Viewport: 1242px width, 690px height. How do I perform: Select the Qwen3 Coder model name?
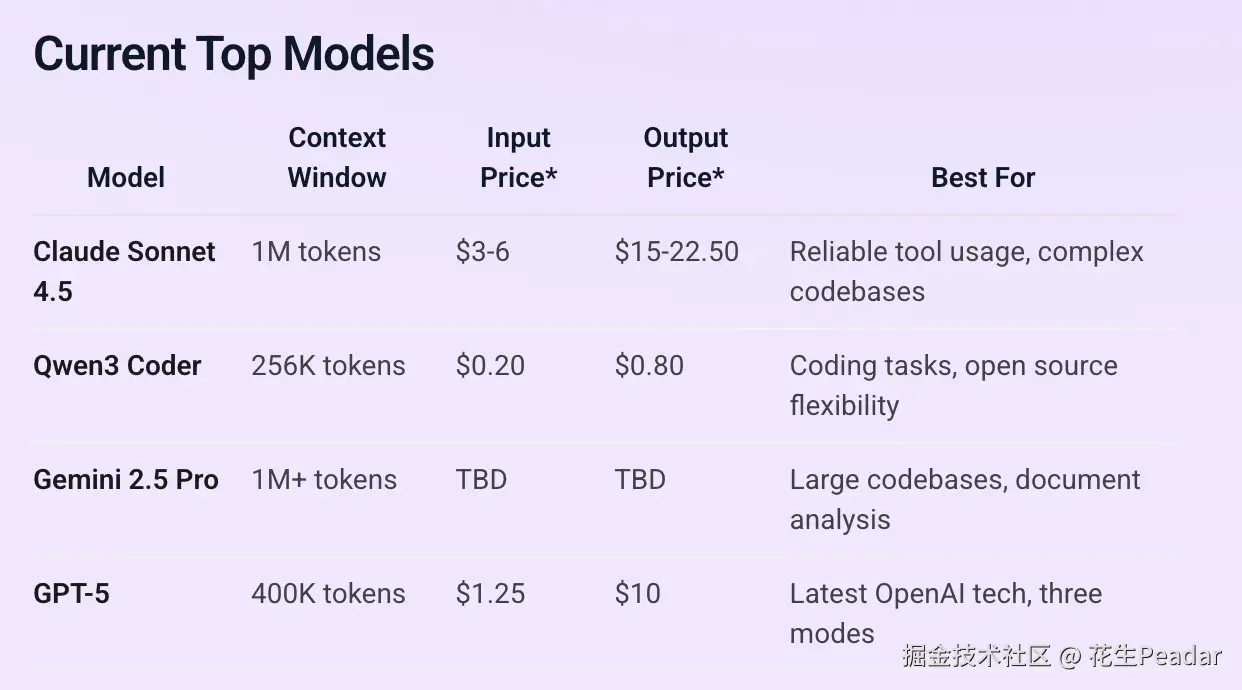[117, 366]
